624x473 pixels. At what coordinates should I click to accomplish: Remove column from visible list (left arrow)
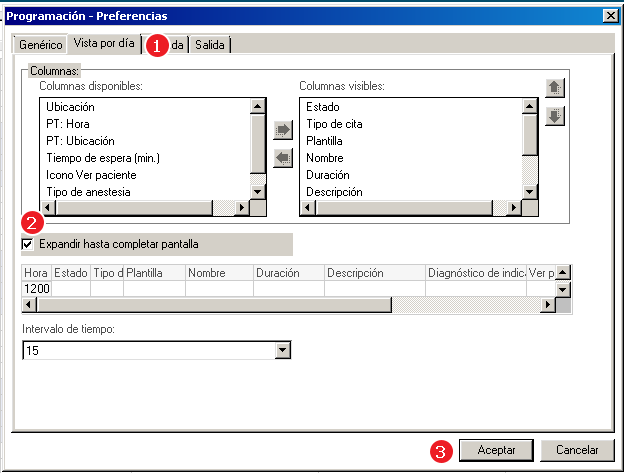click(282, 158)
